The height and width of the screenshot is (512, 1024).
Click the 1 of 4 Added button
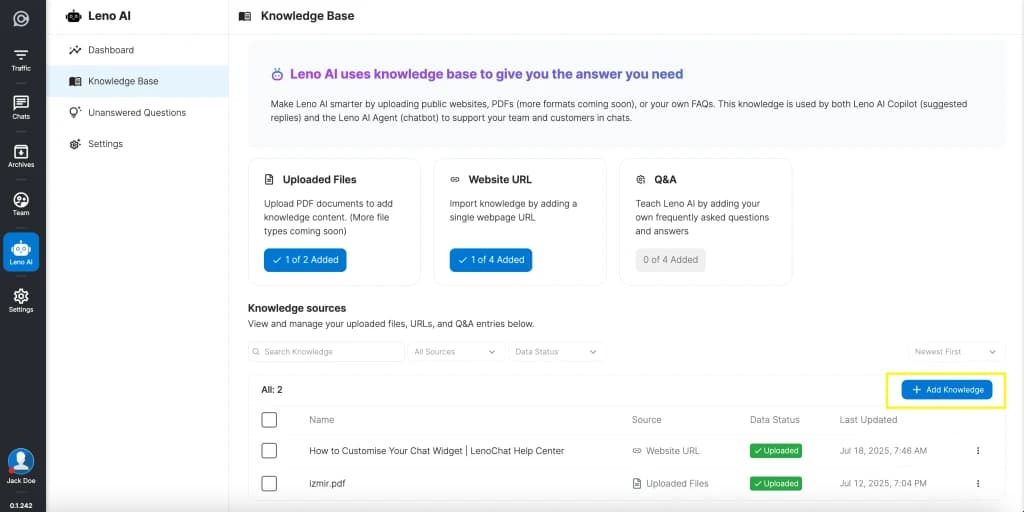491,260
